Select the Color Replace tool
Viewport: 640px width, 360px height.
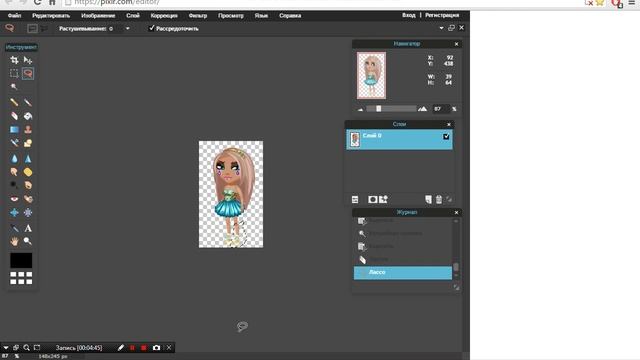14,143
